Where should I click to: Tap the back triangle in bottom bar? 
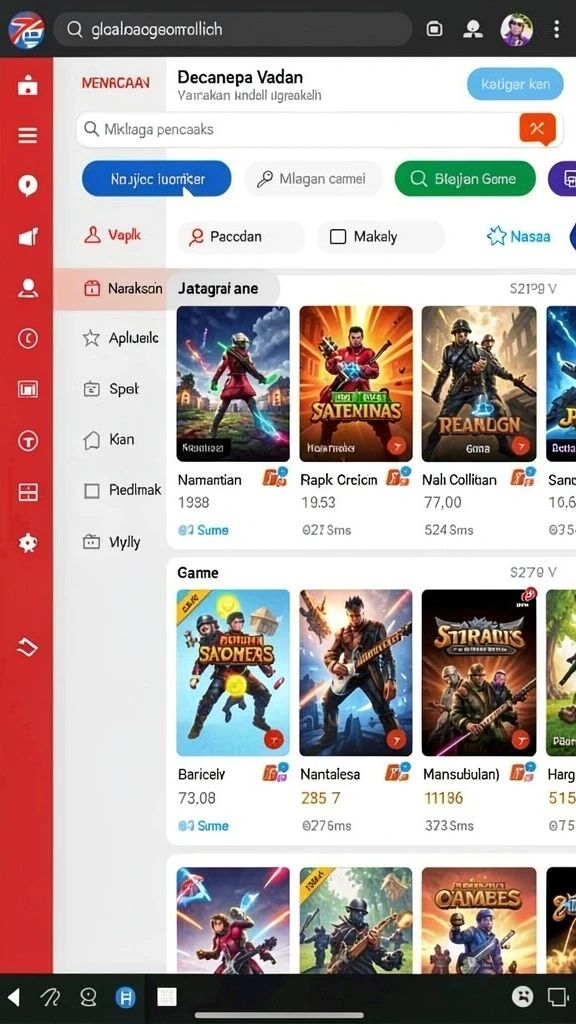click(x=13, y=997)
